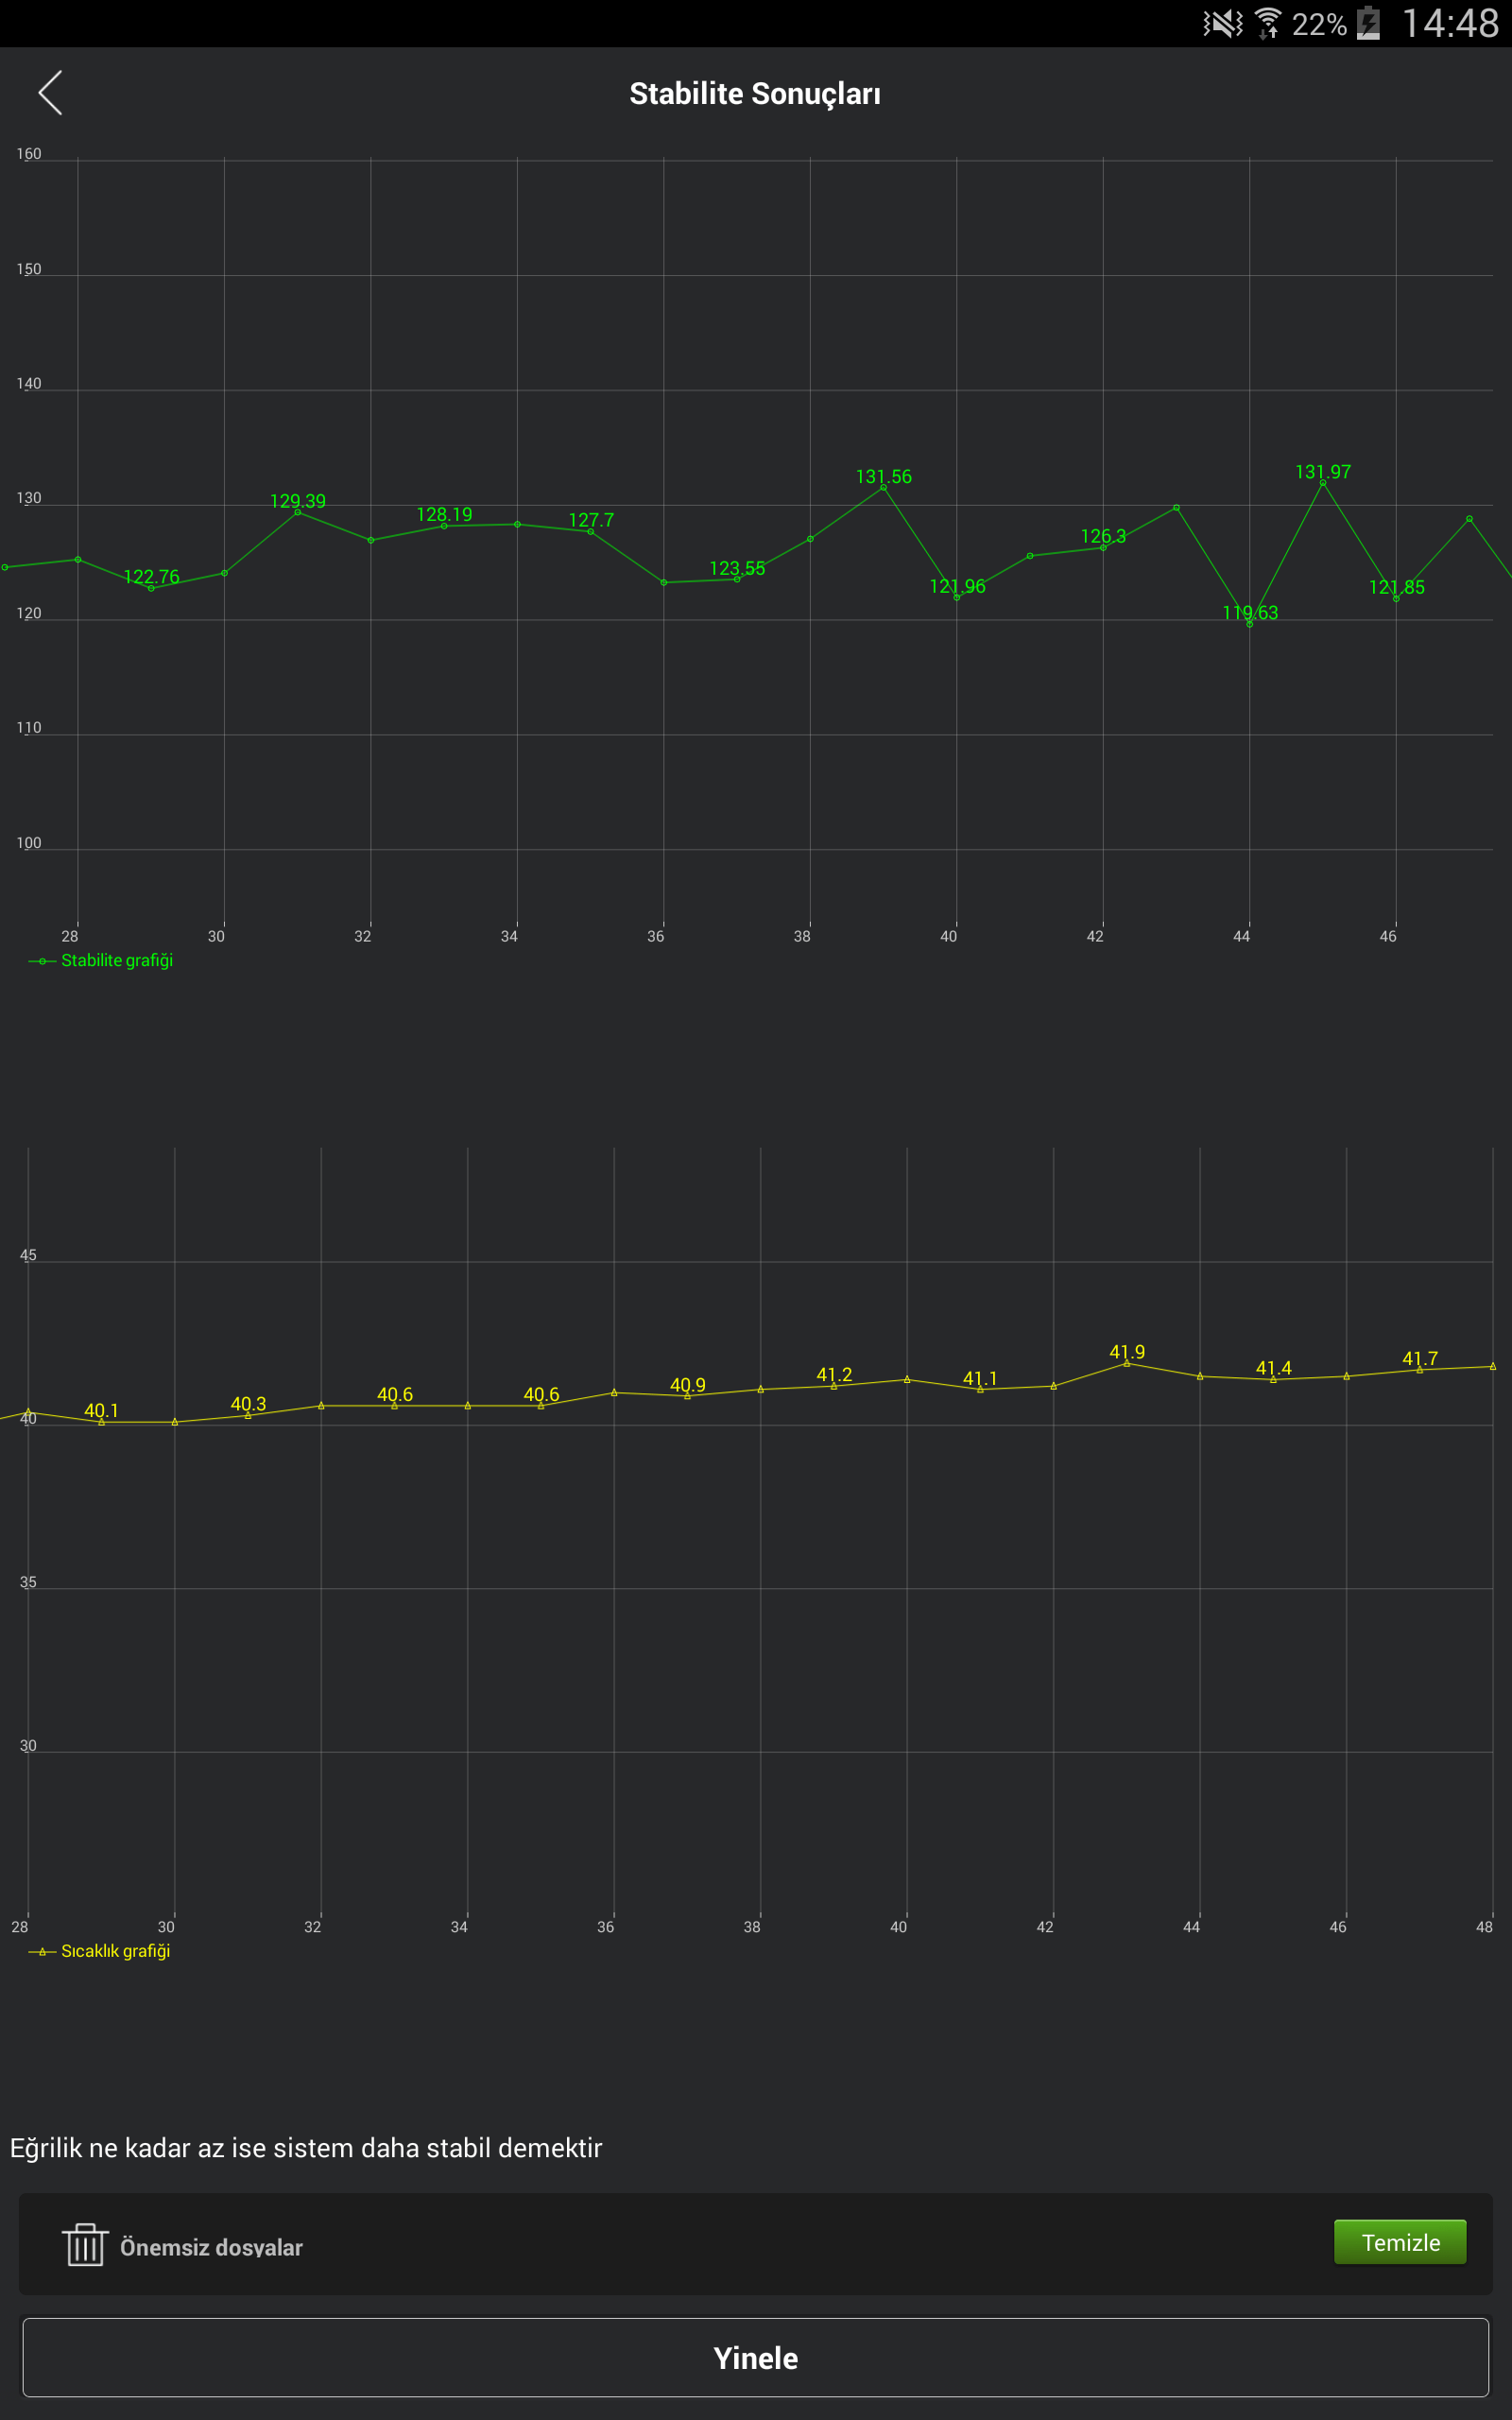Tap the 41.9 temperature data label
Screen dimensions: 1512x2420
[x=1127, y=1352]
